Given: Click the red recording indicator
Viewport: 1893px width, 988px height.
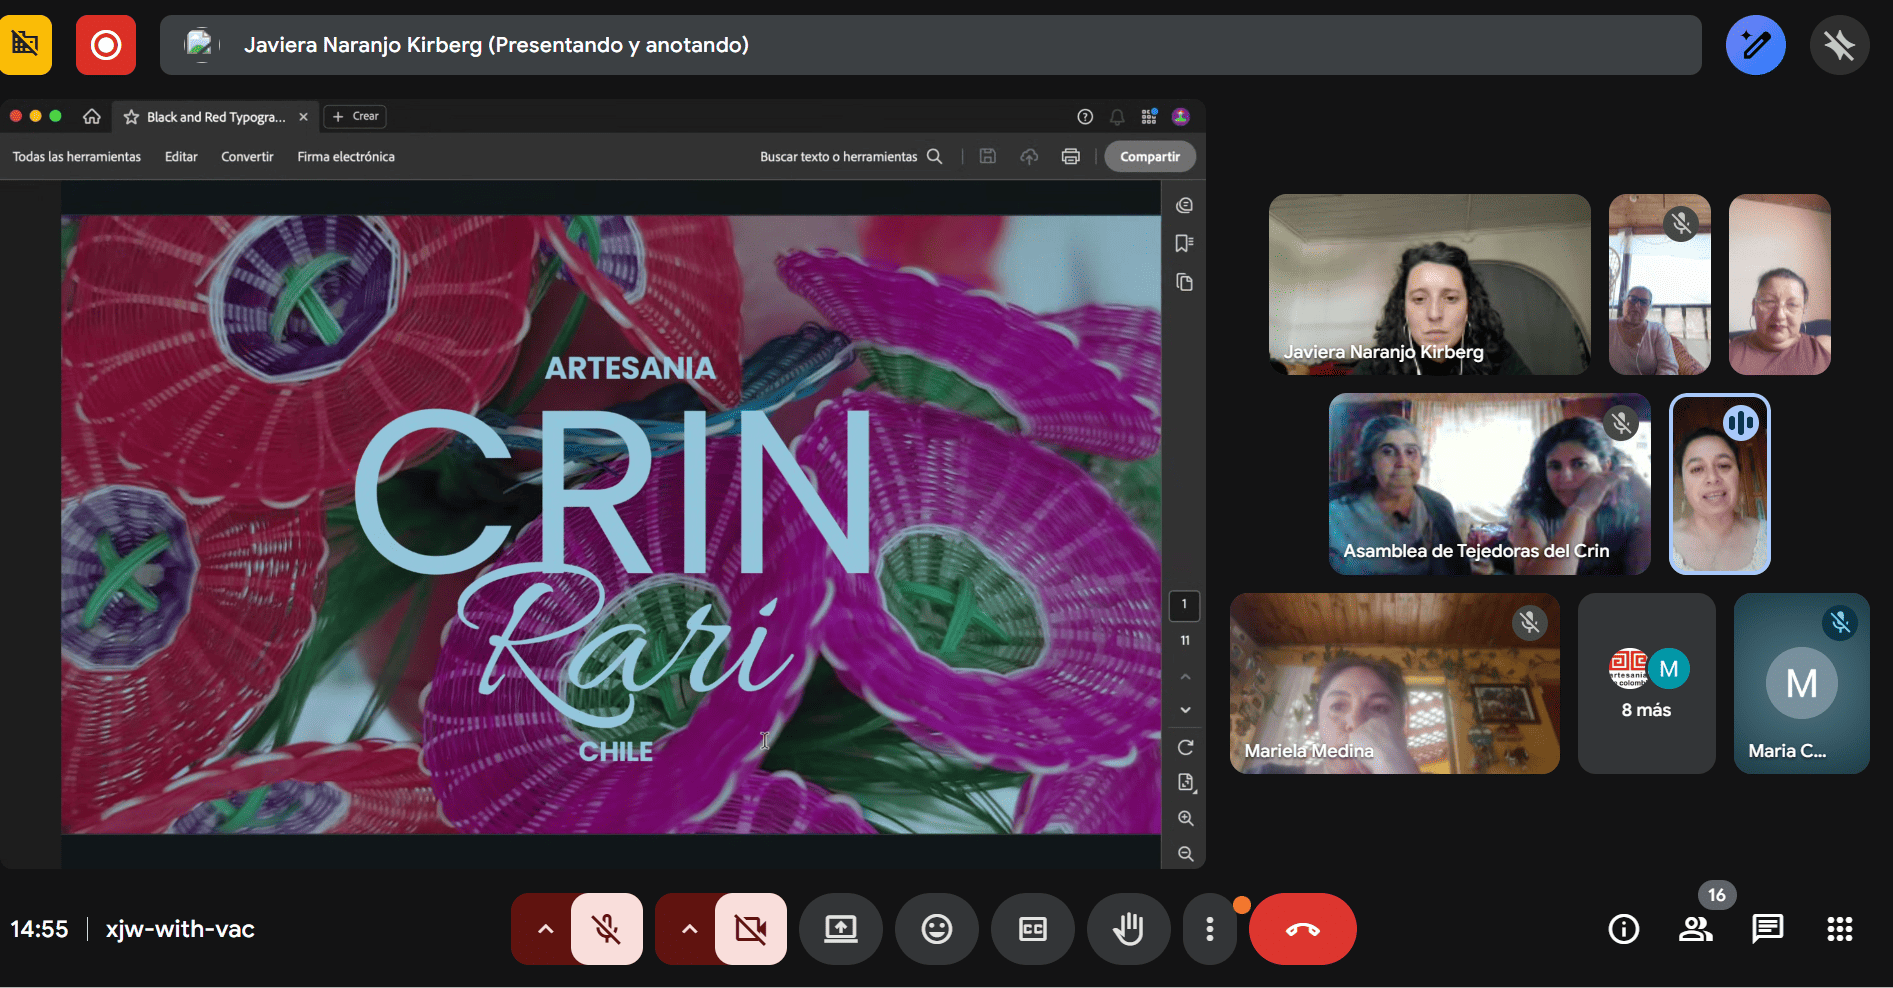Looking at the screenshot, I should tap(106, 45).
